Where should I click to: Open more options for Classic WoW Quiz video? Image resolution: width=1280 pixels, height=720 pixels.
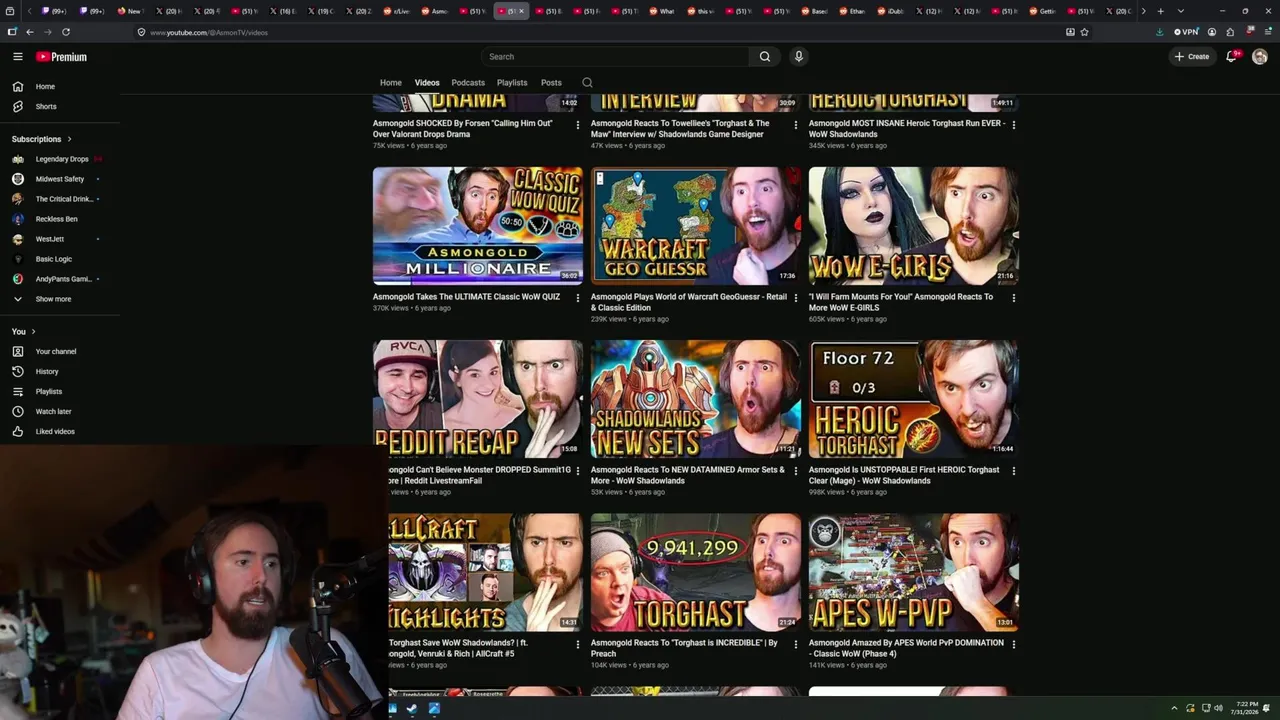[578, 298]
